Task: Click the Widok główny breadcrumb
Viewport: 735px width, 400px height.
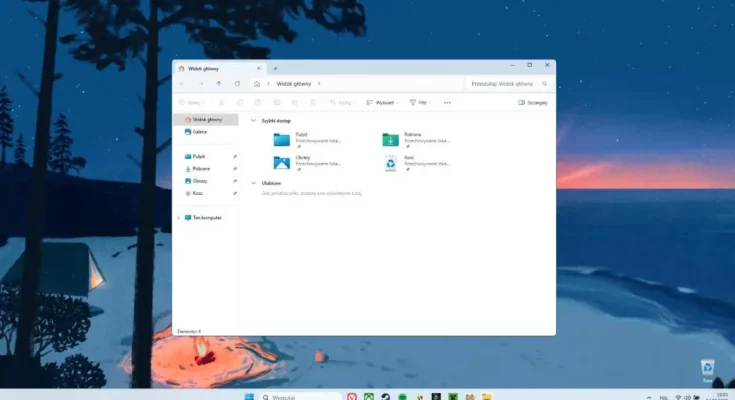Action: (x=294, y=84)
